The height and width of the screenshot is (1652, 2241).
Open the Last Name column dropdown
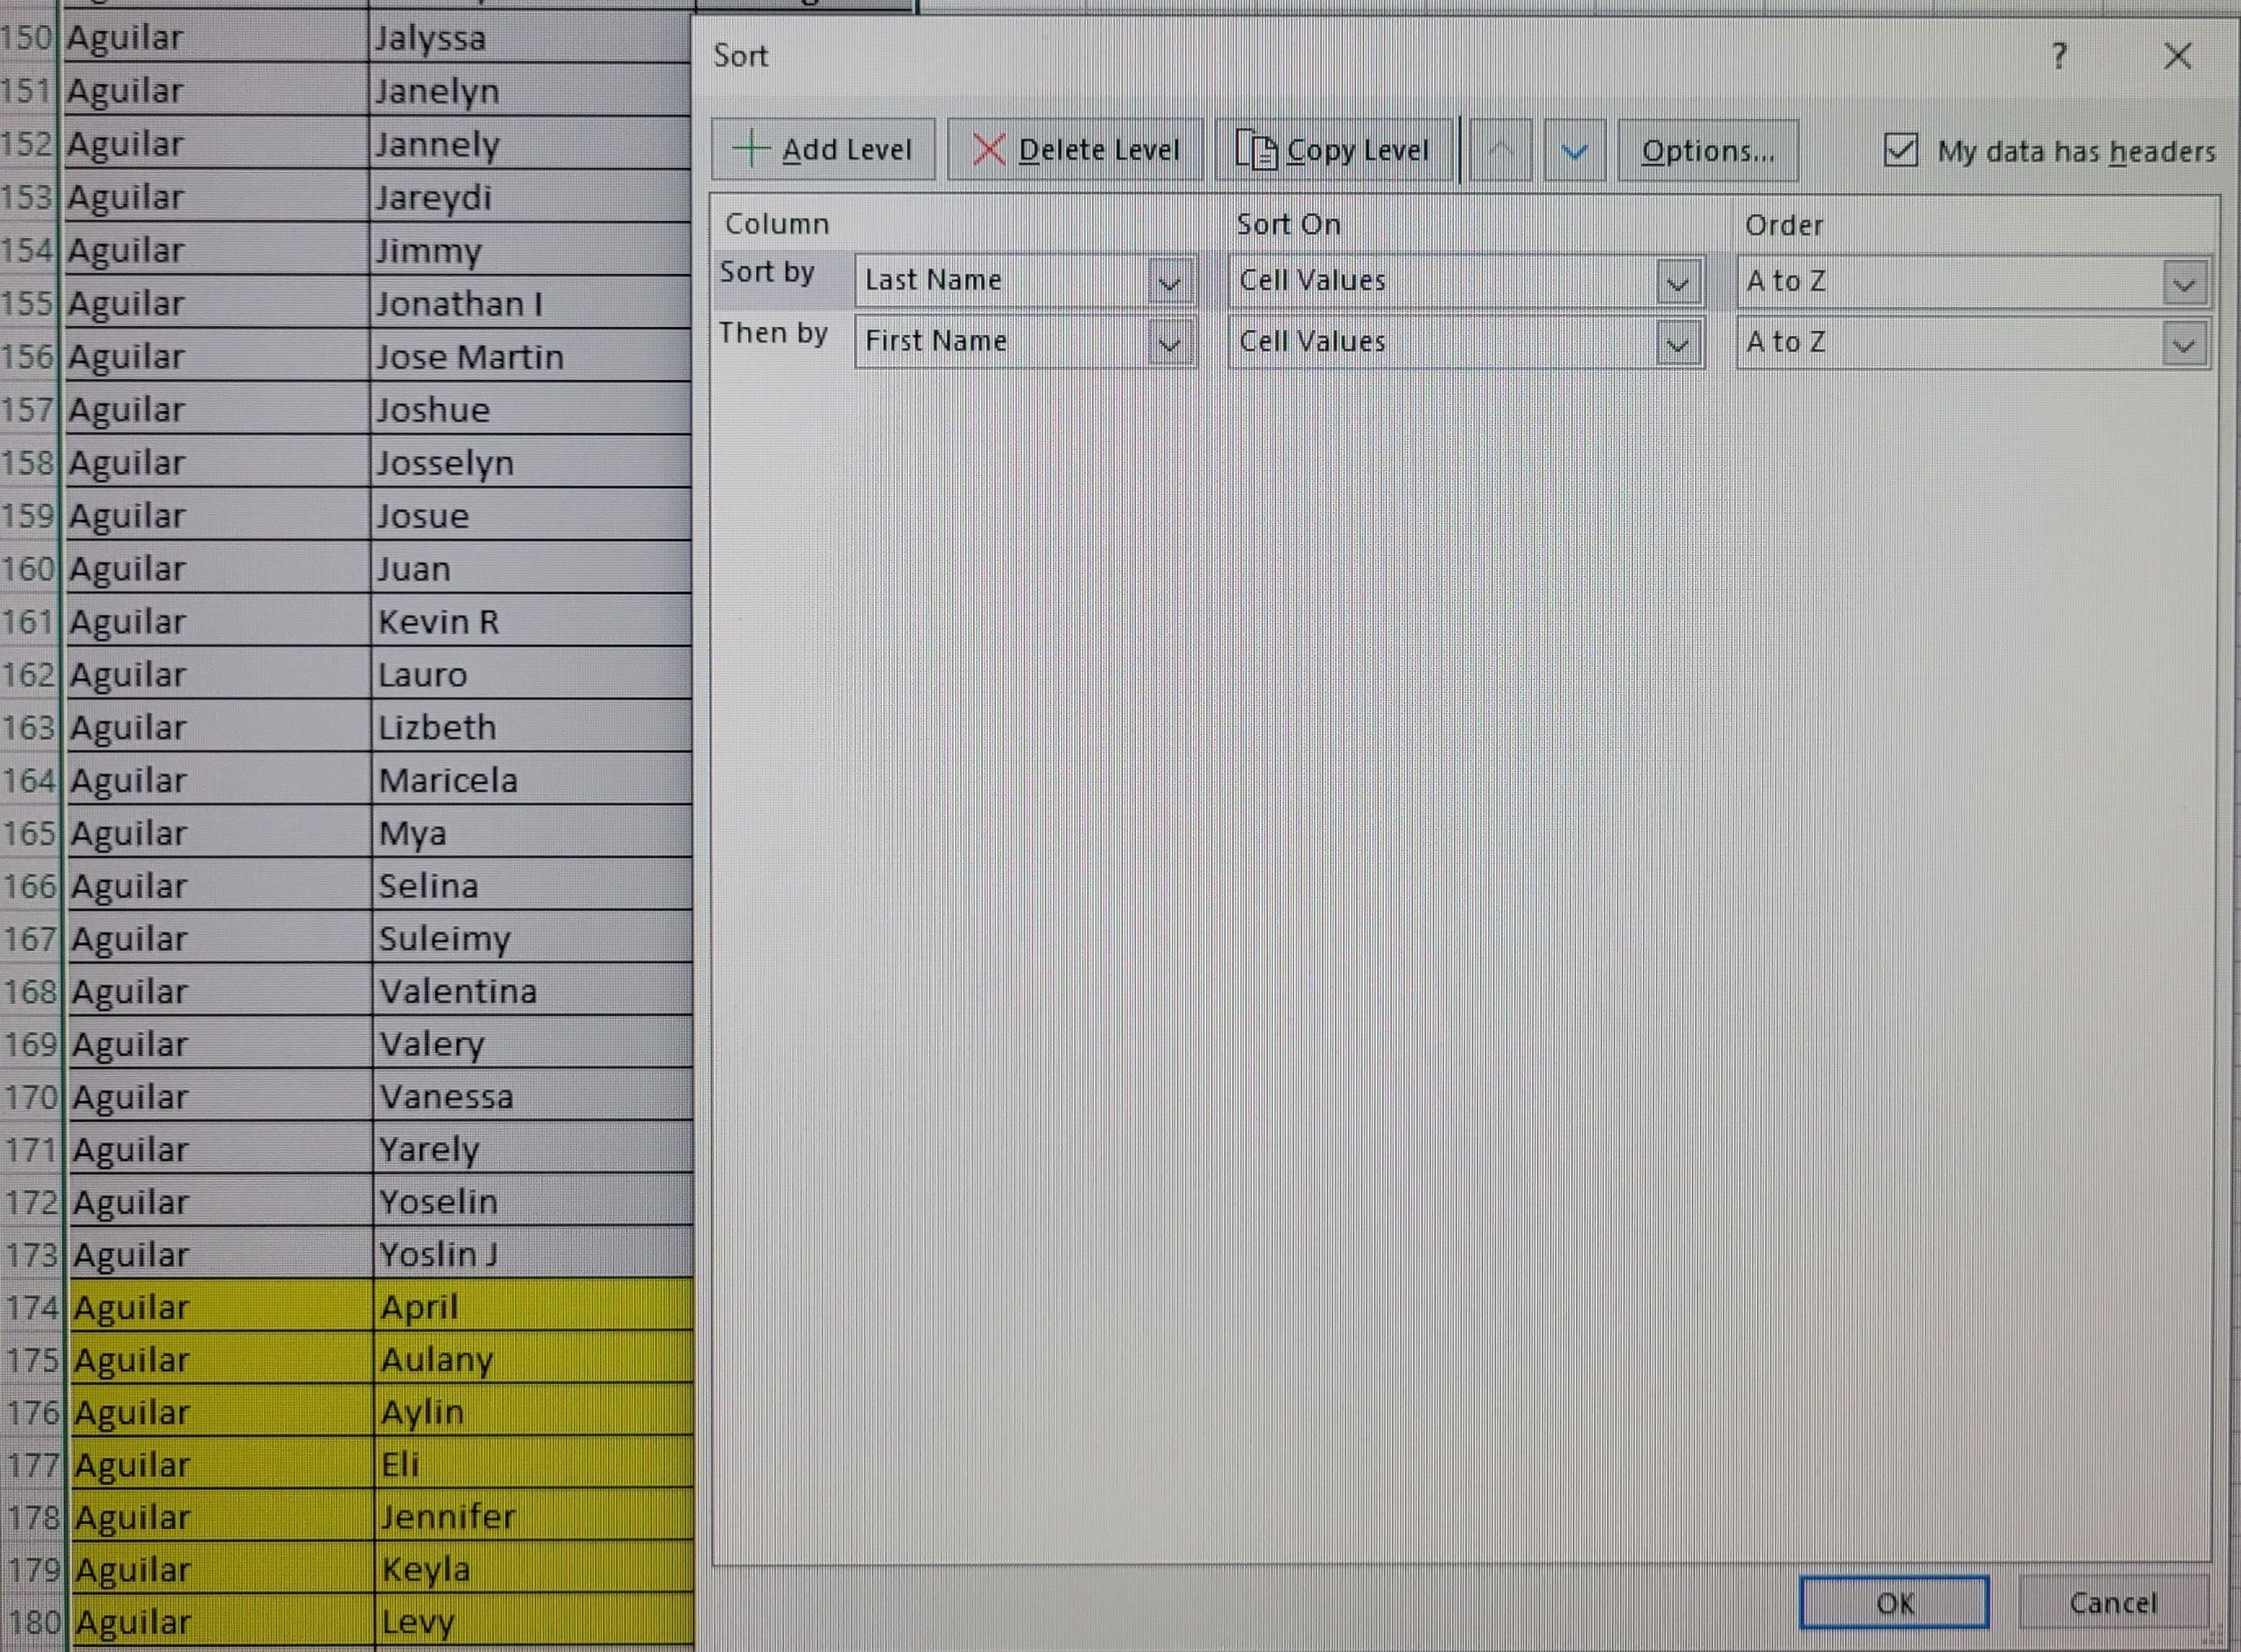click(x=1170, y=281)
